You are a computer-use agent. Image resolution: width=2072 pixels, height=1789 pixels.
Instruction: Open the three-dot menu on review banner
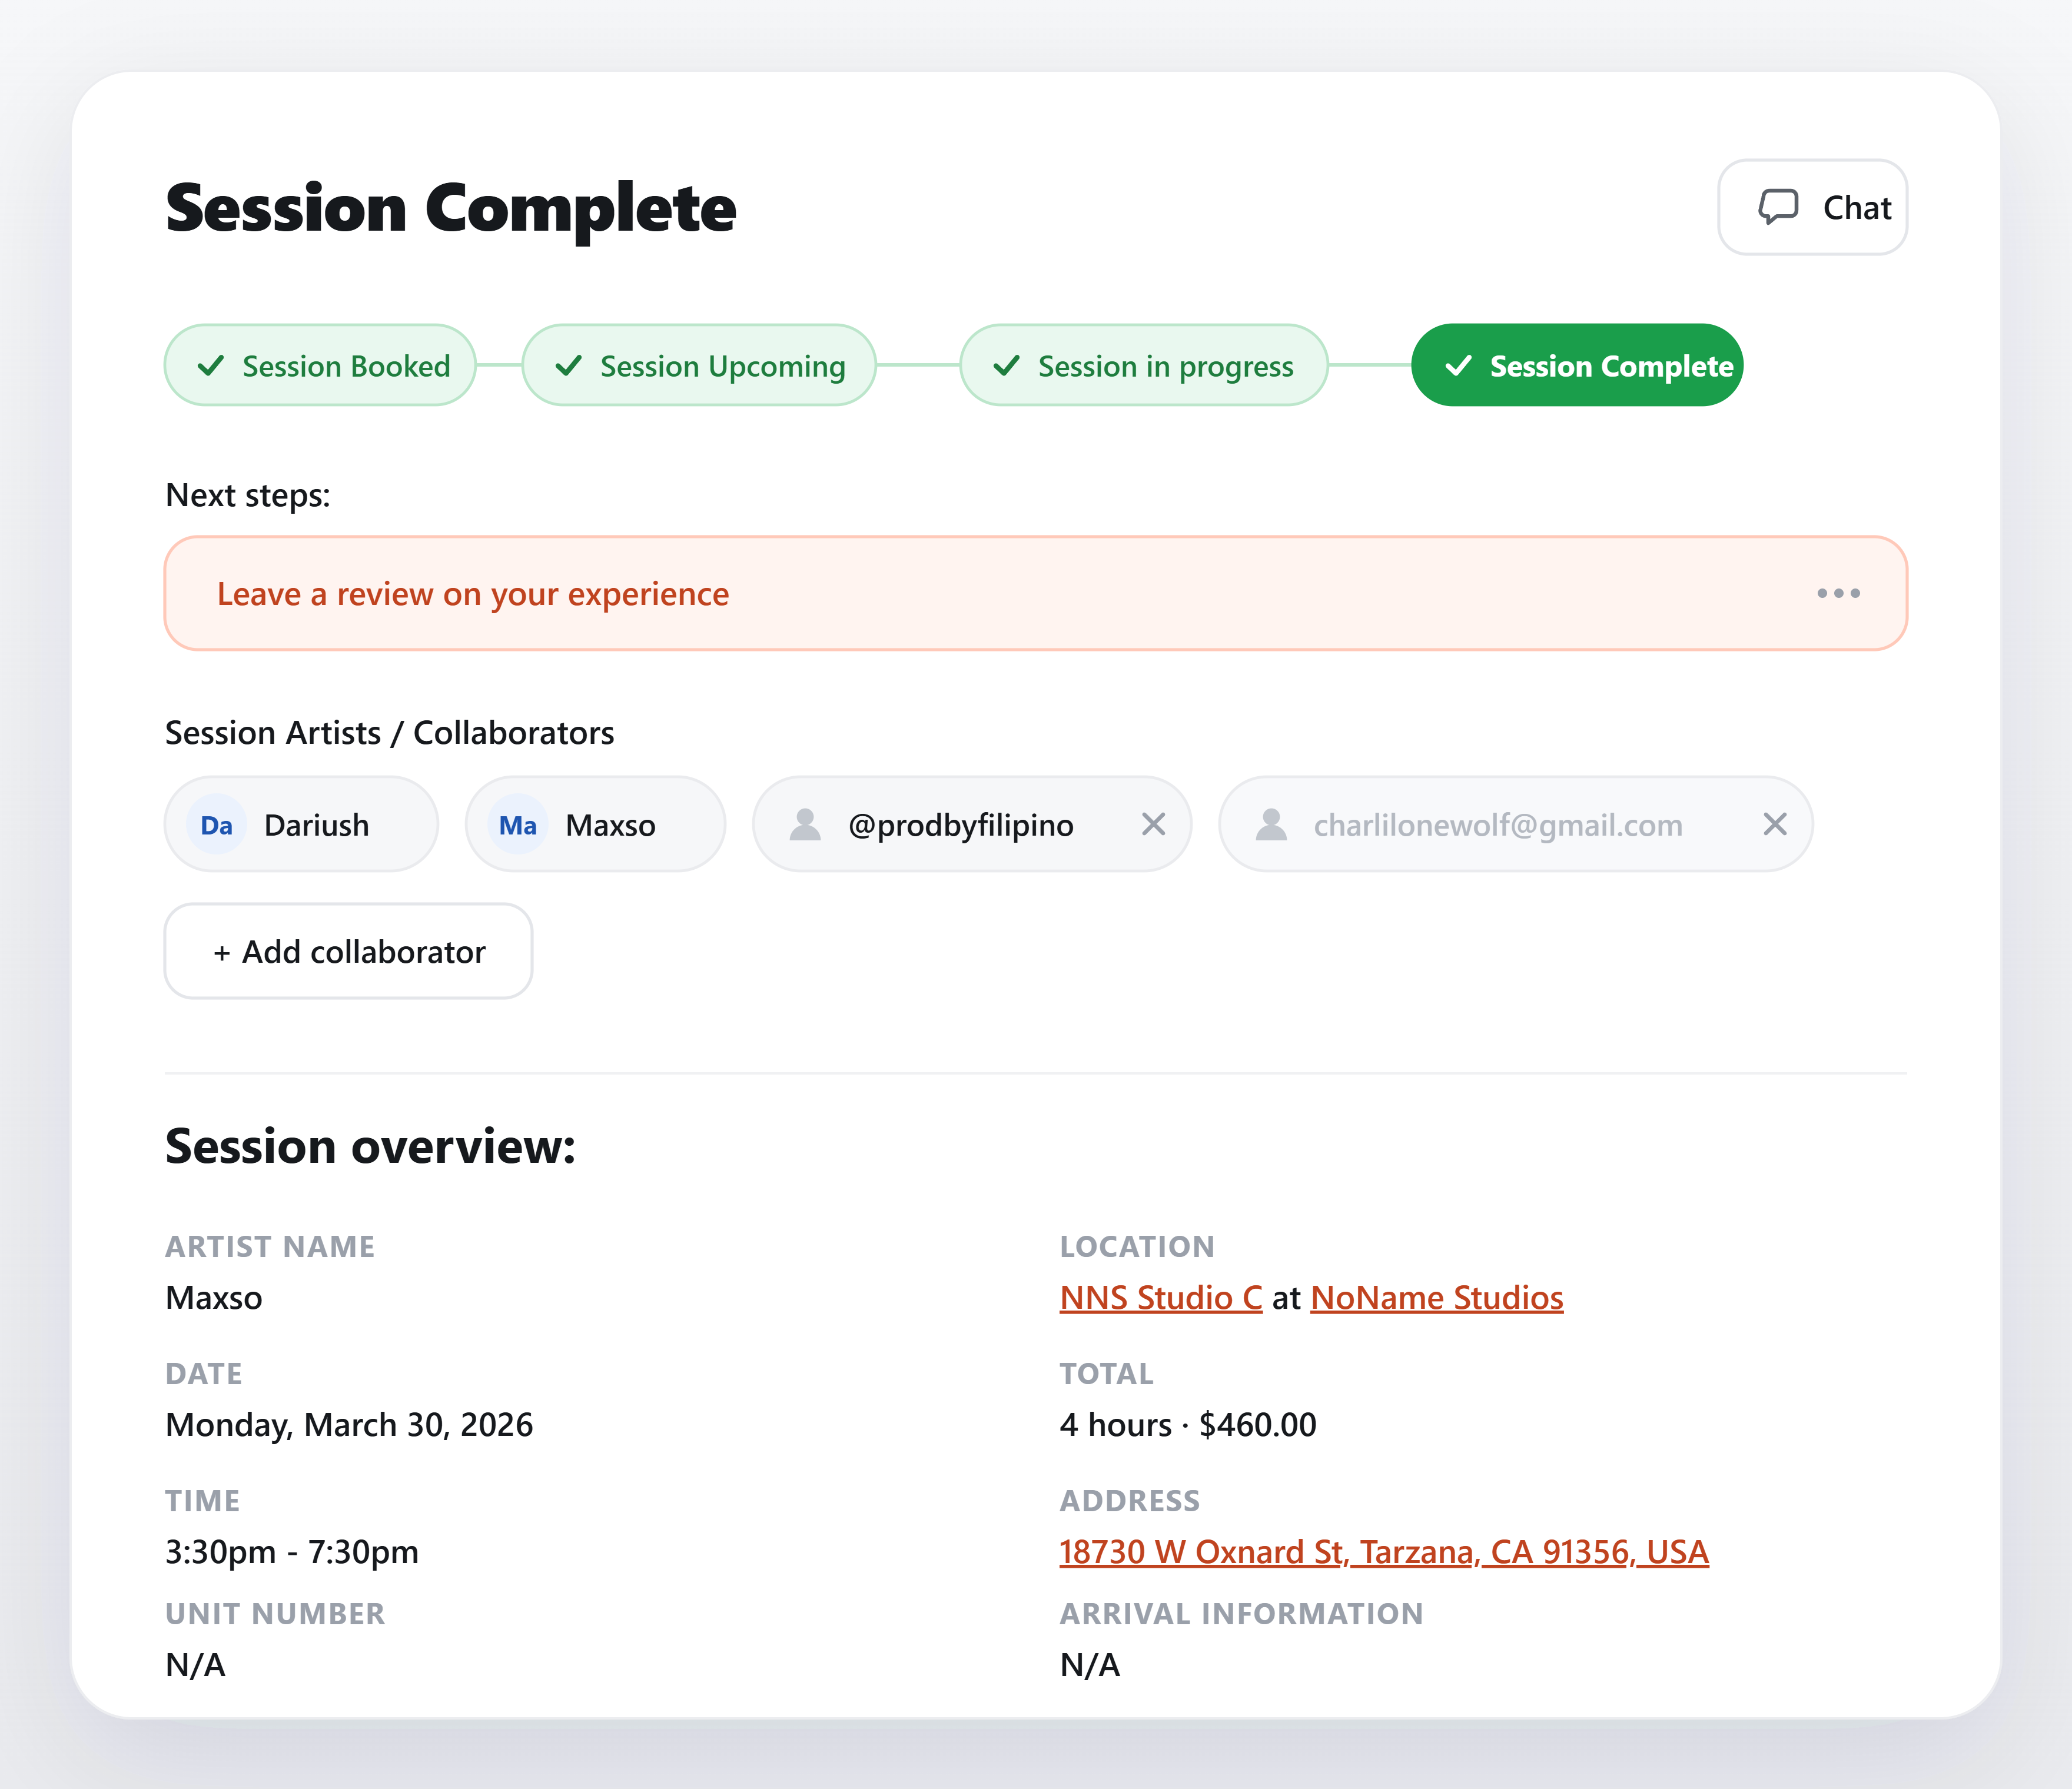1838,593
